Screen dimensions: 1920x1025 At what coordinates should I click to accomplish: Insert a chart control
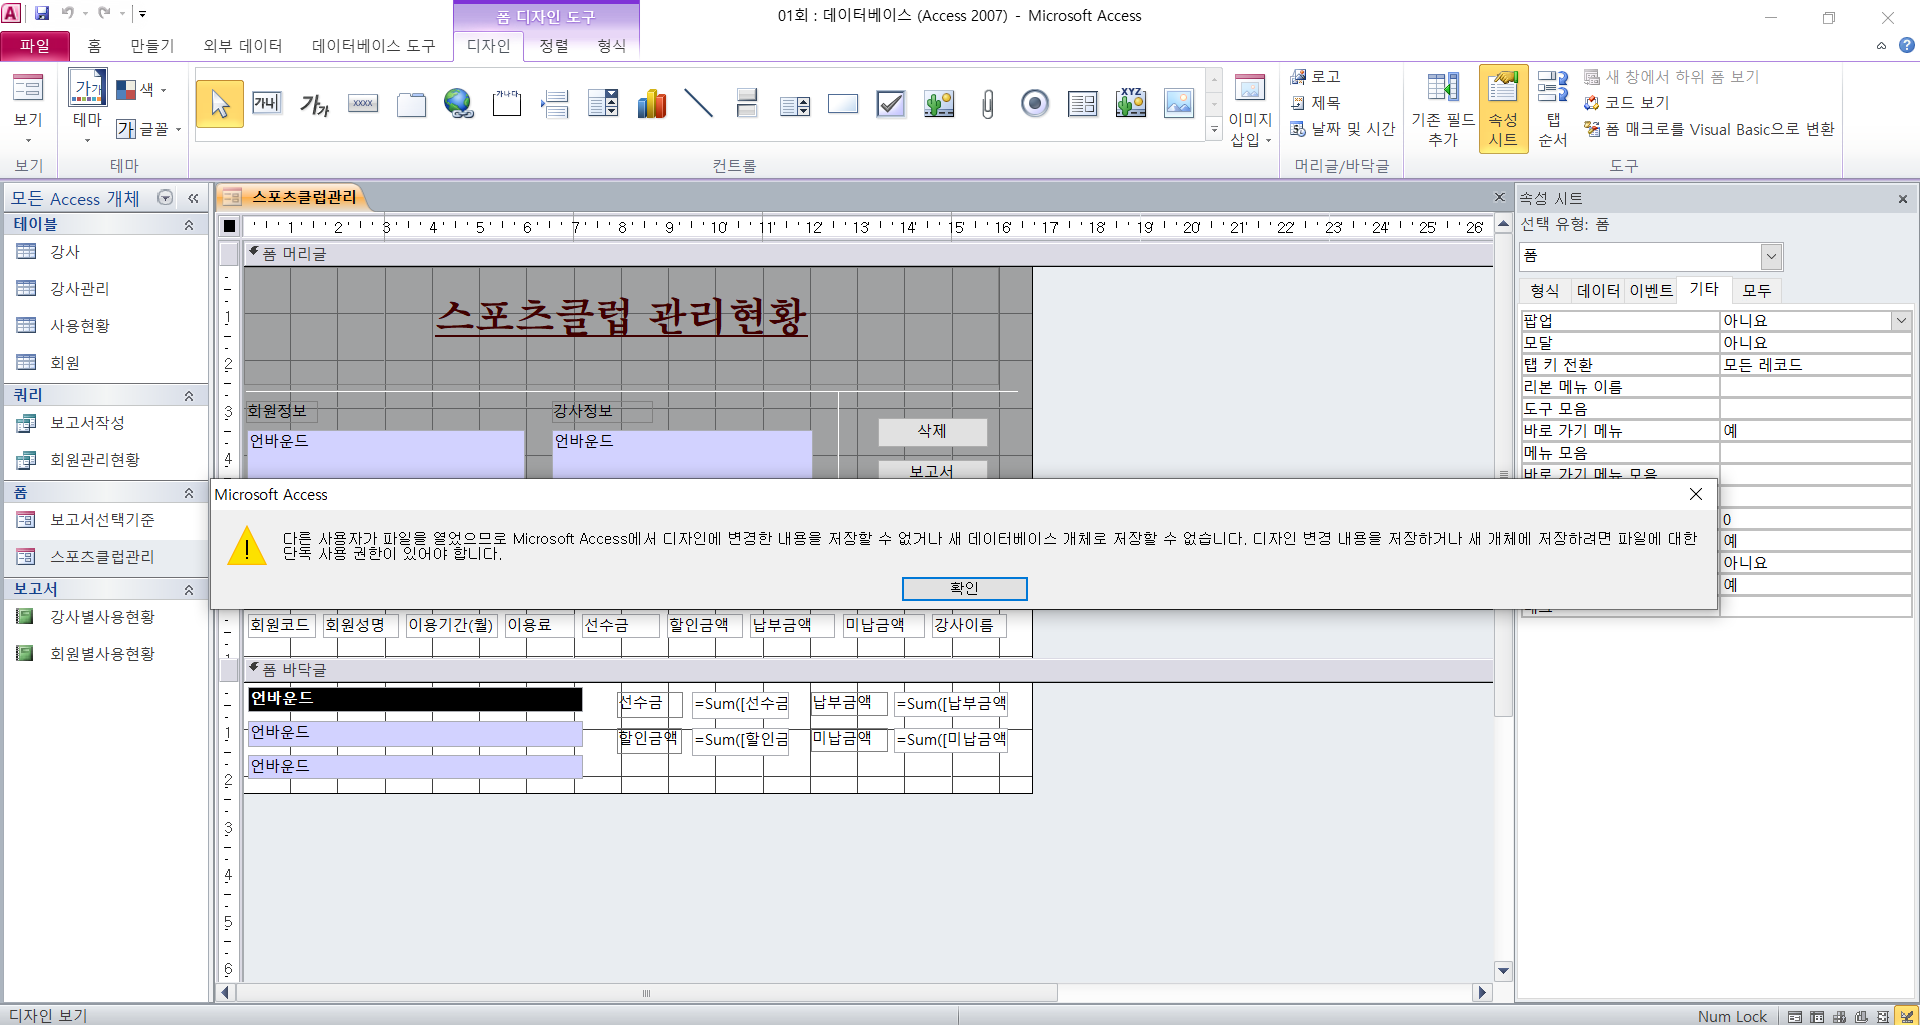(651, 103)
